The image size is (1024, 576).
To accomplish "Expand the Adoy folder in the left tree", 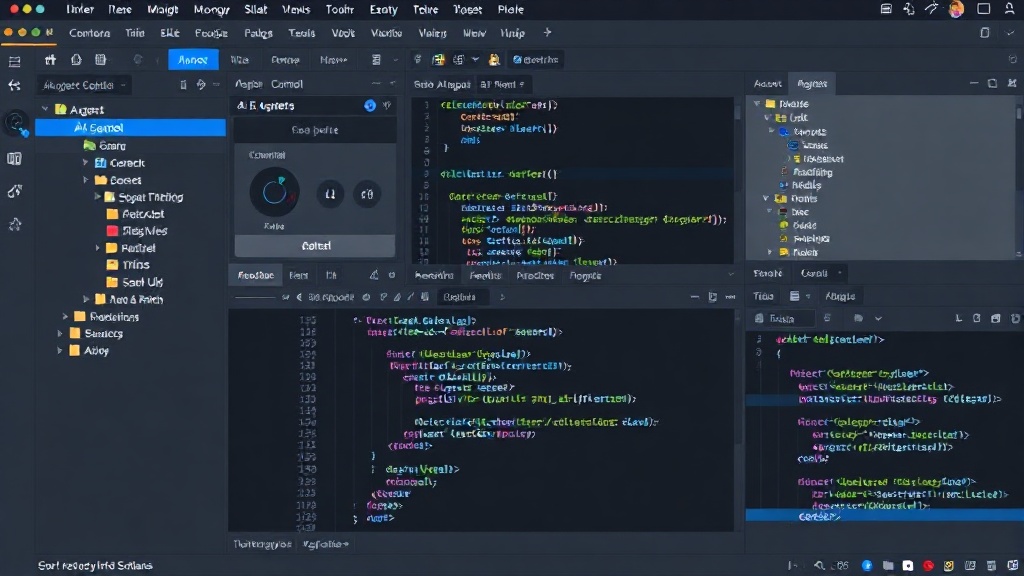I will pyautogui.click(x=60, y=351).
